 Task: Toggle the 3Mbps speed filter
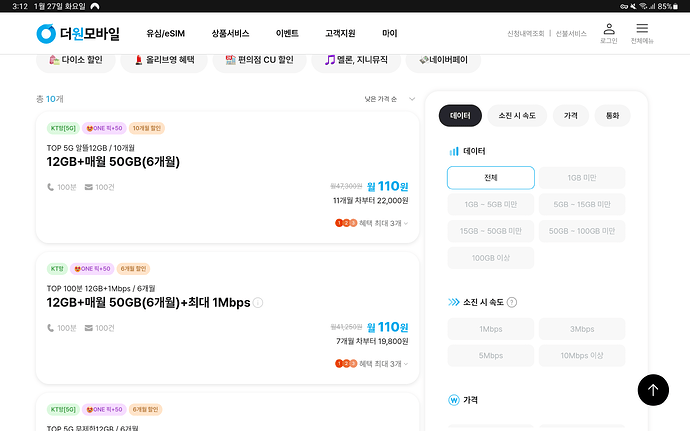(x=582, y=329)
